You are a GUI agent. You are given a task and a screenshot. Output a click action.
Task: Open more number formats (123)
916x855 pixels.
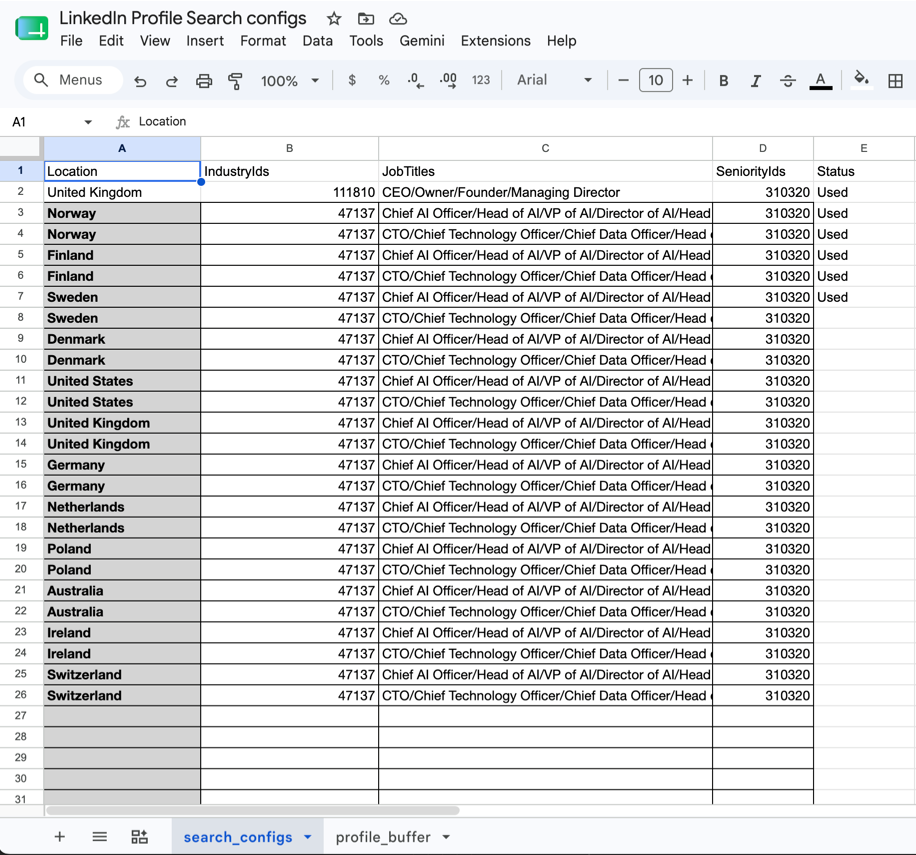coord(481,80)
